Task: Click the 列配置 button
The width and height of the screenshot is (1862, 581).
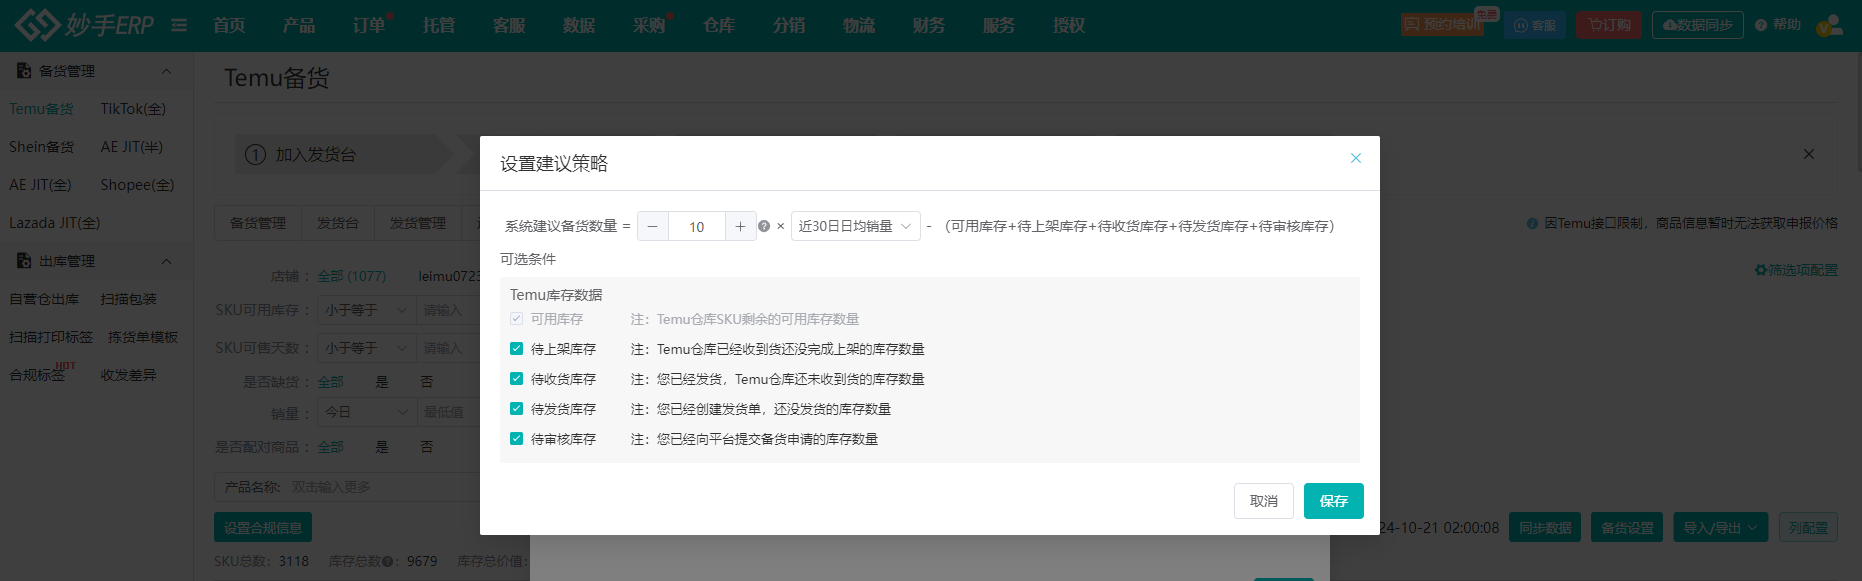Action: [x=1808, y=528]
